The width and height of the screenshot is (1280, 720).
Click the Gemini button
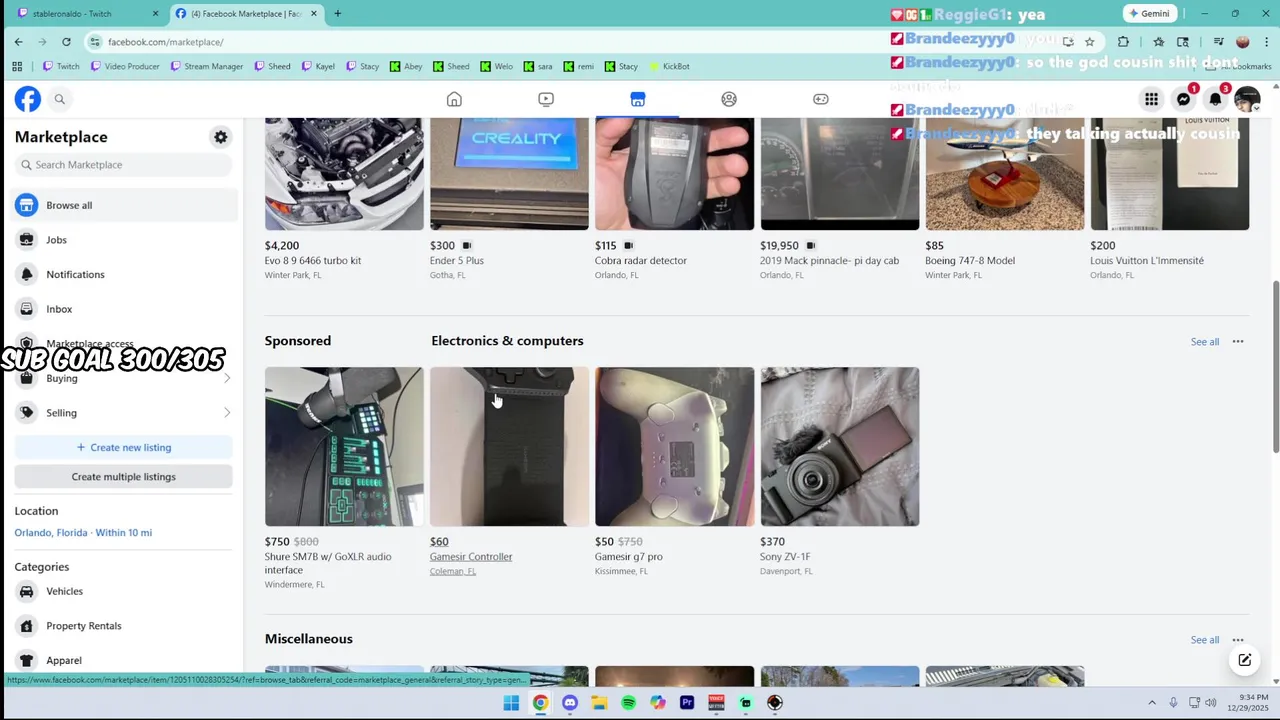click(x=1150, y=14)
